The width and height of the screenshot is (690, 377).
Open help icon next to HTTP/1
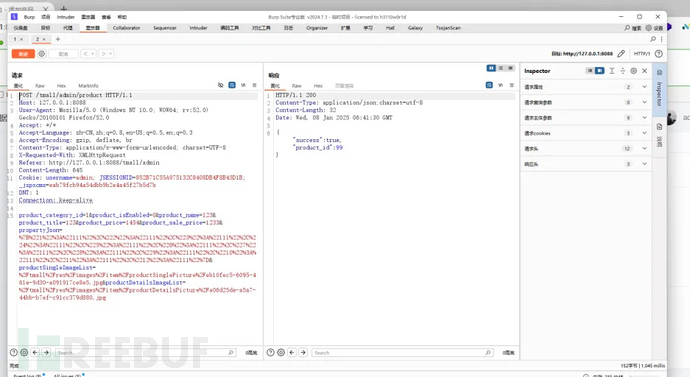pos(658,54)
